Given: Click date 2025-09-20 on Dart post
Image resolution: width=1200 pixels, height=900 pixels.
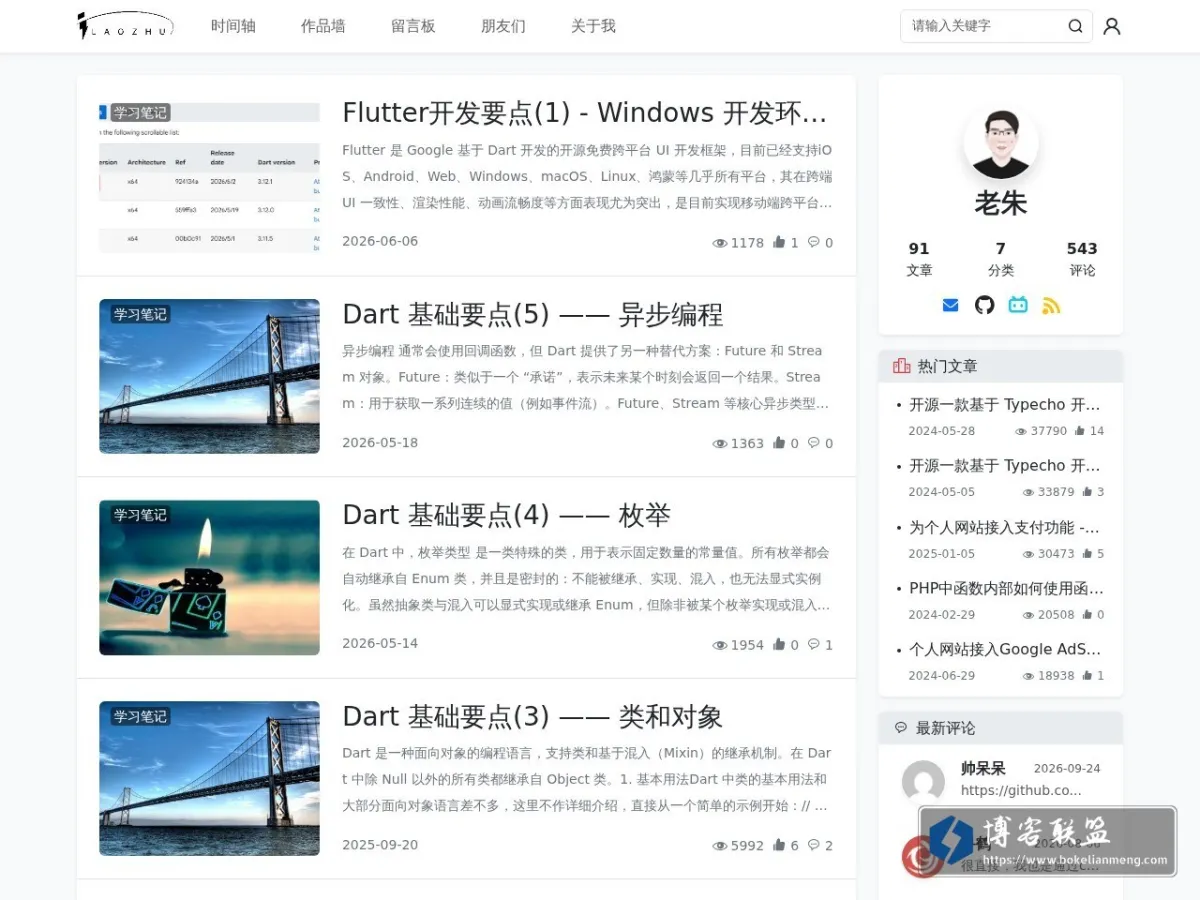Looking at the screenshot, I should (x=380, y=845).
